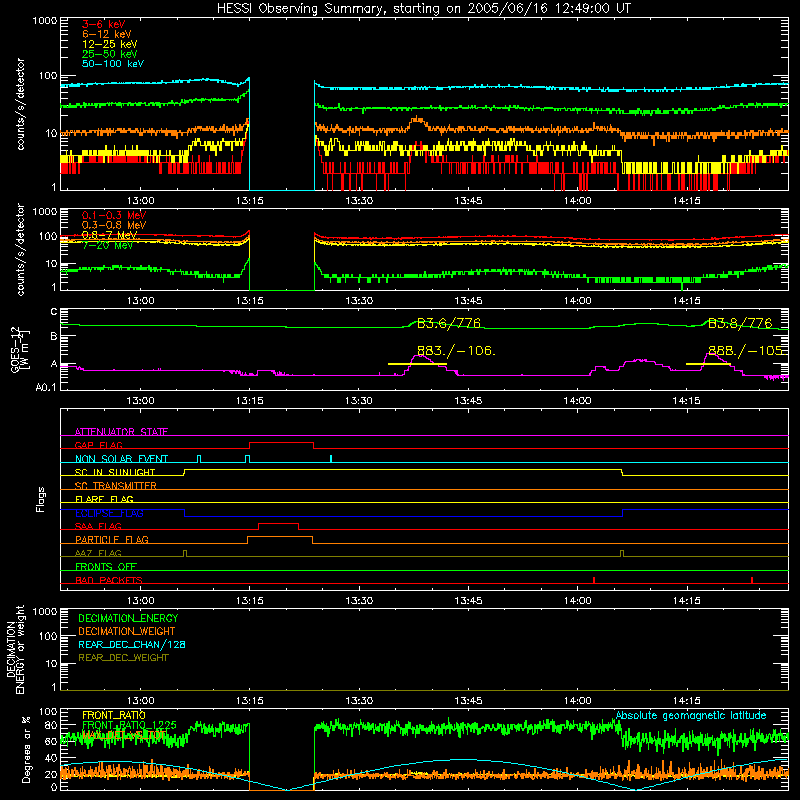Click the raised red SAA_FLAG step segment
Viewport: 800px width, 800px height.
pyautogui.click(x=279, y=524)
